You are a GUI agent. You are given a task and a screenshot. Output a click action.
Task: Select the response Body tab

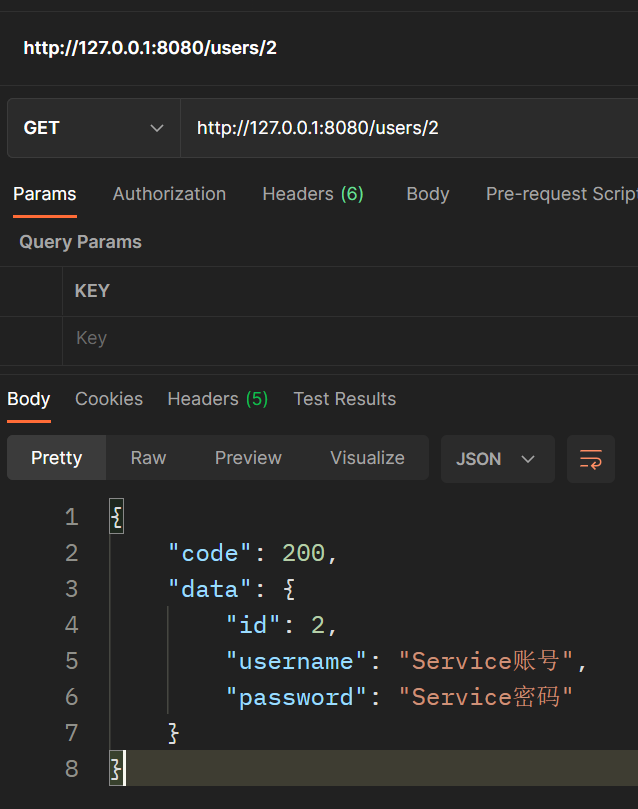tap(28, 399)
